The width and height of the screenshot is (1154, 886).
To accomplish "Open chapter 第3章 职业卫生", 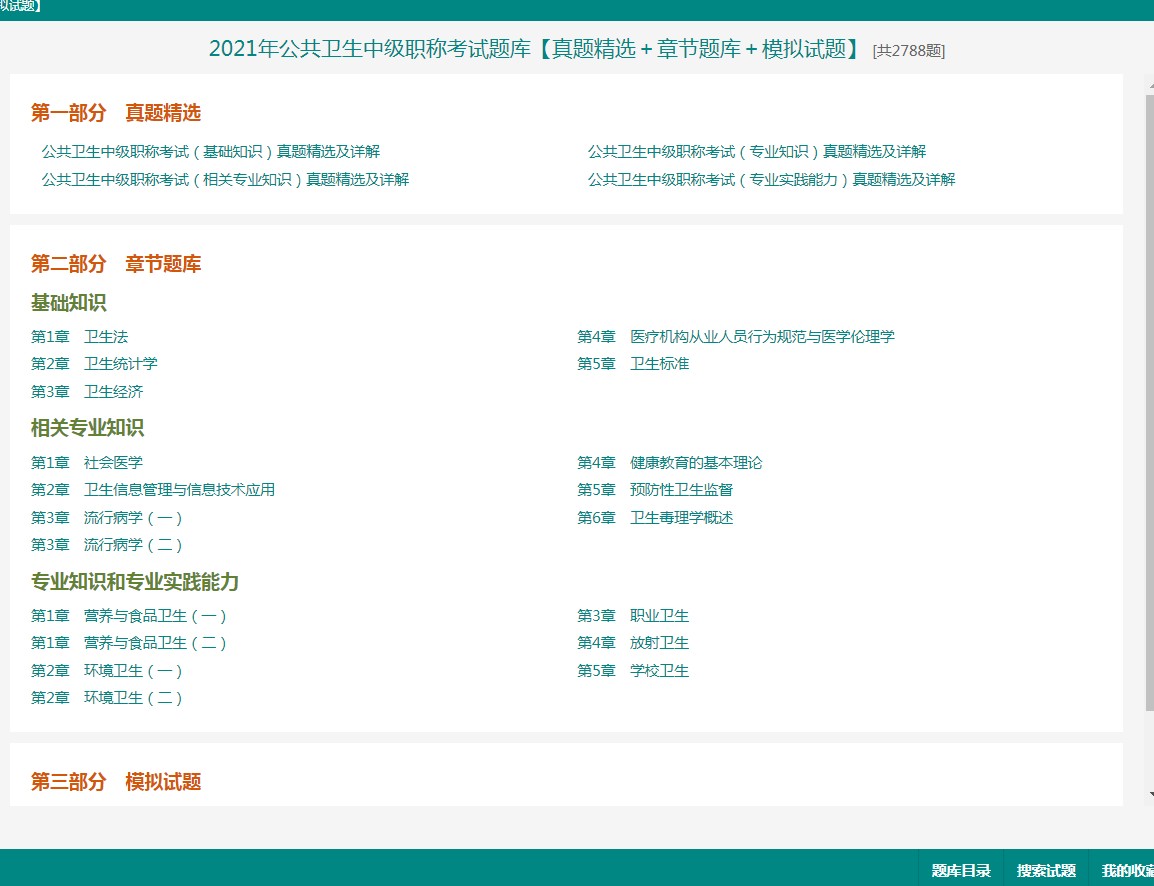I will (633, 616).
